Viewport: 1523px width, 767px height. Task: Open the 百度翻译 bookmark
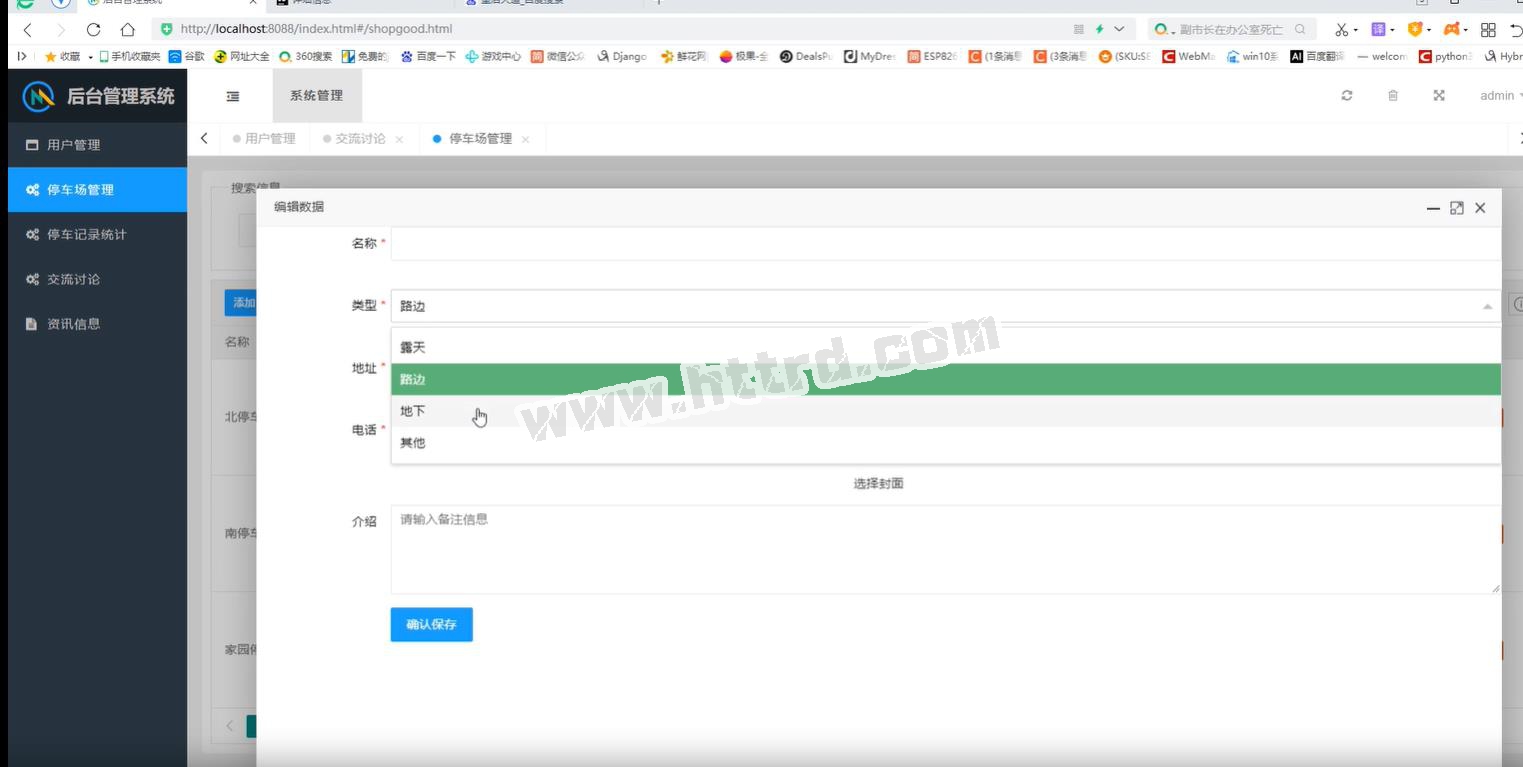tap(1317, 57)
